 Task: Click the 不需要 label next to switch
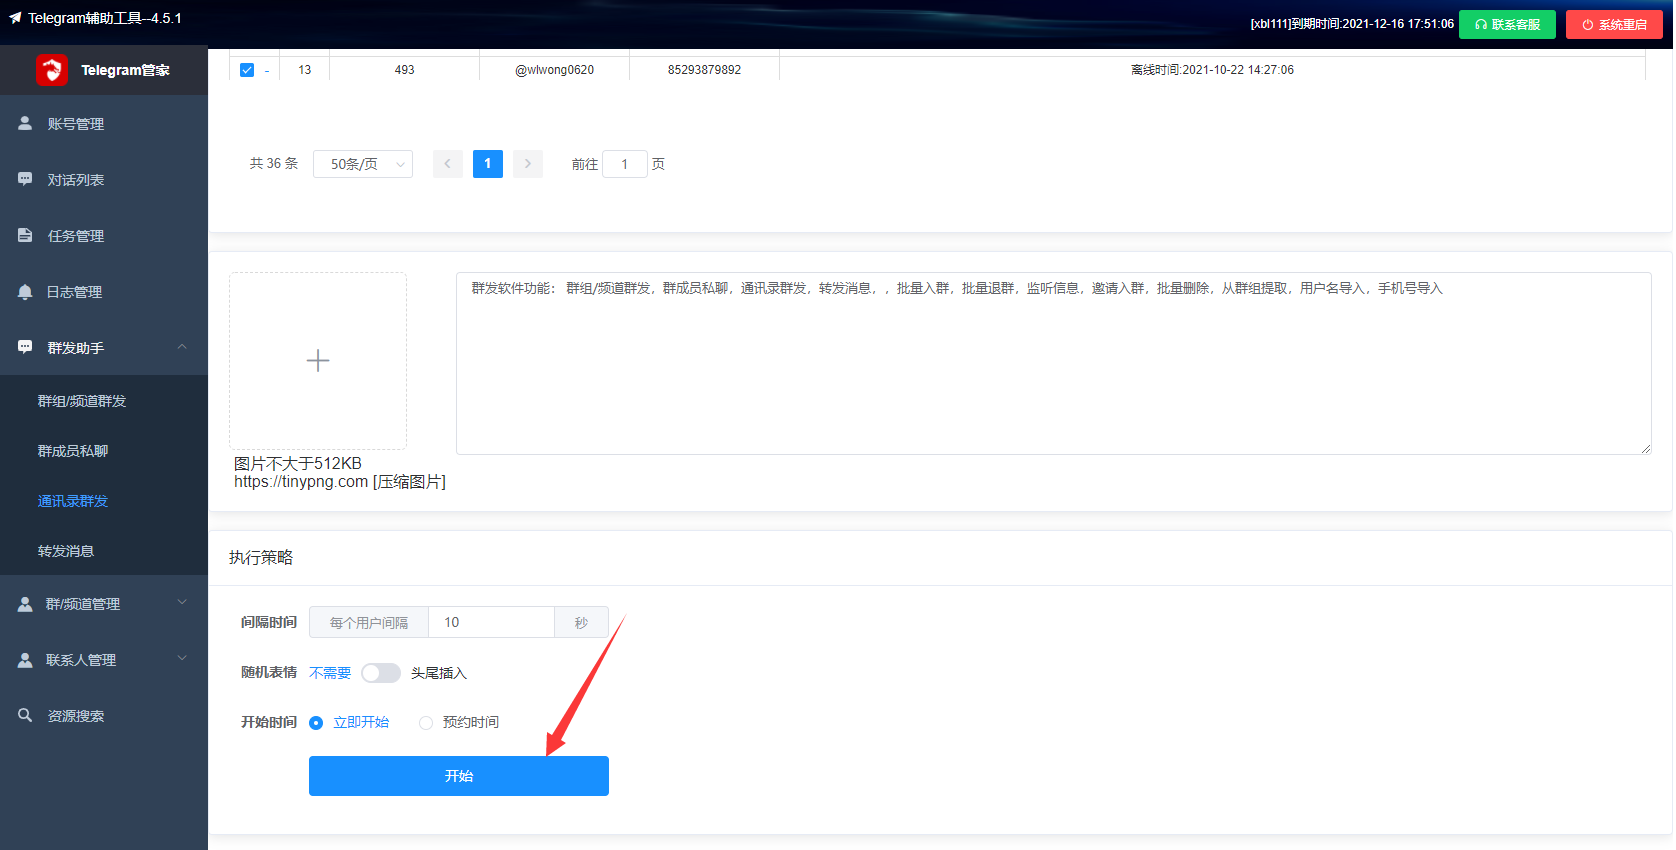[330, 673]
